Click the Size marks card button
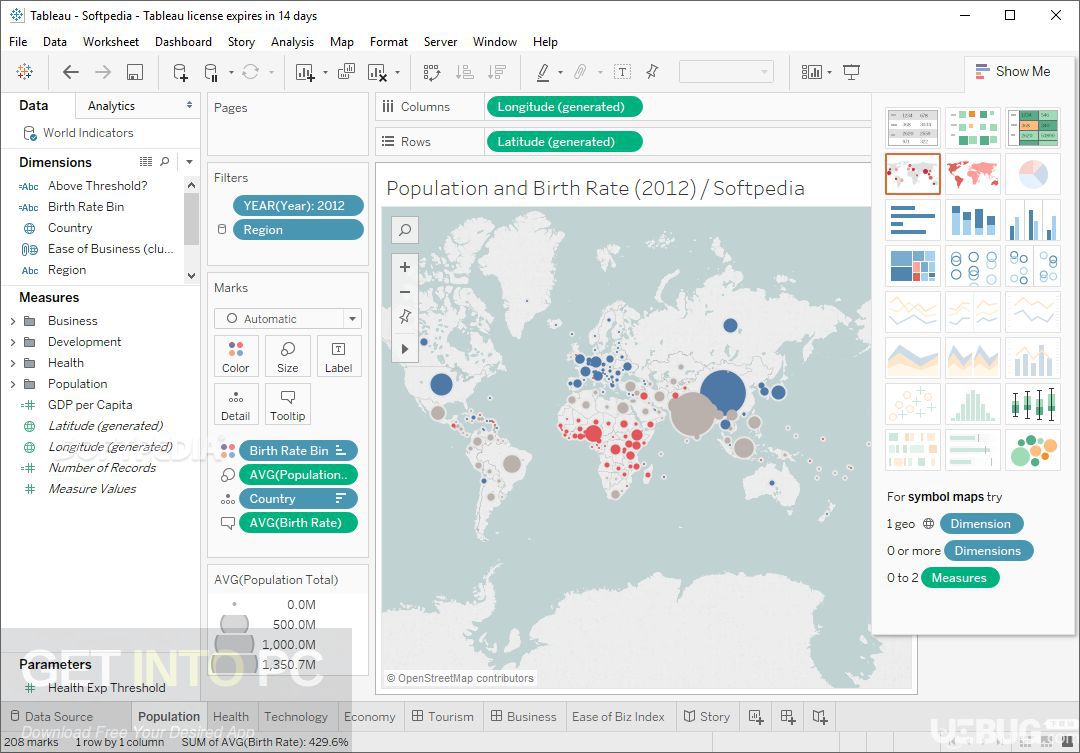Screen dimensions: 1080x753 click(x=287, y=356)
